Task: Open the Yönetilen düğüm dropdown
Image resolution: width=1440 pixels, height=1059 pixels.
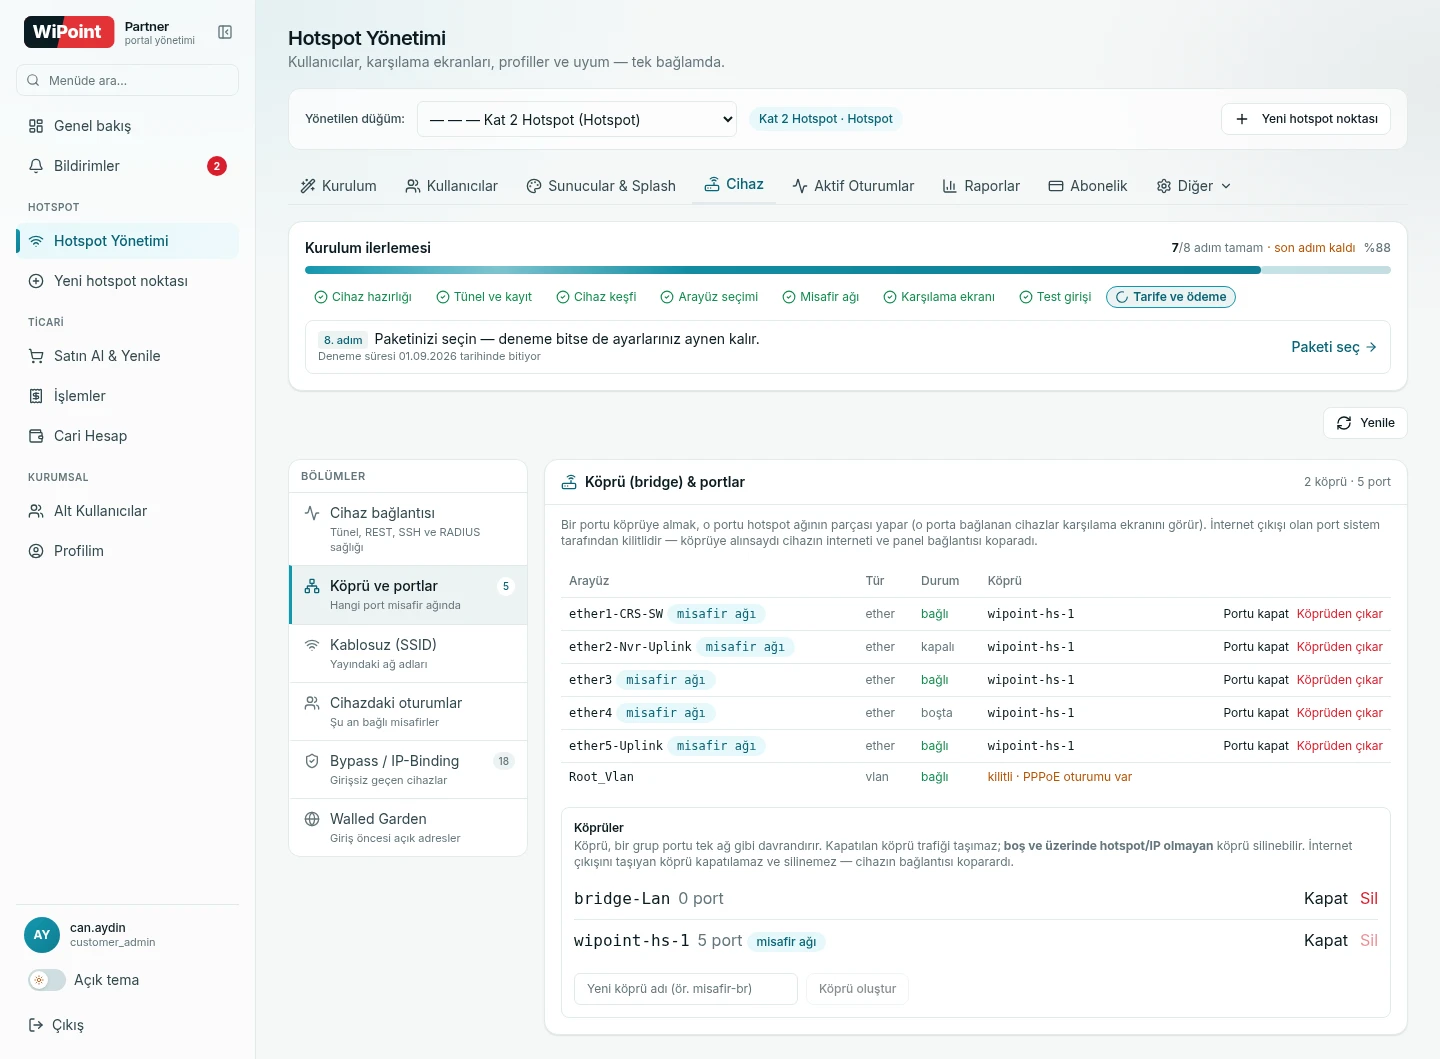Action: [x=577, y=119]
